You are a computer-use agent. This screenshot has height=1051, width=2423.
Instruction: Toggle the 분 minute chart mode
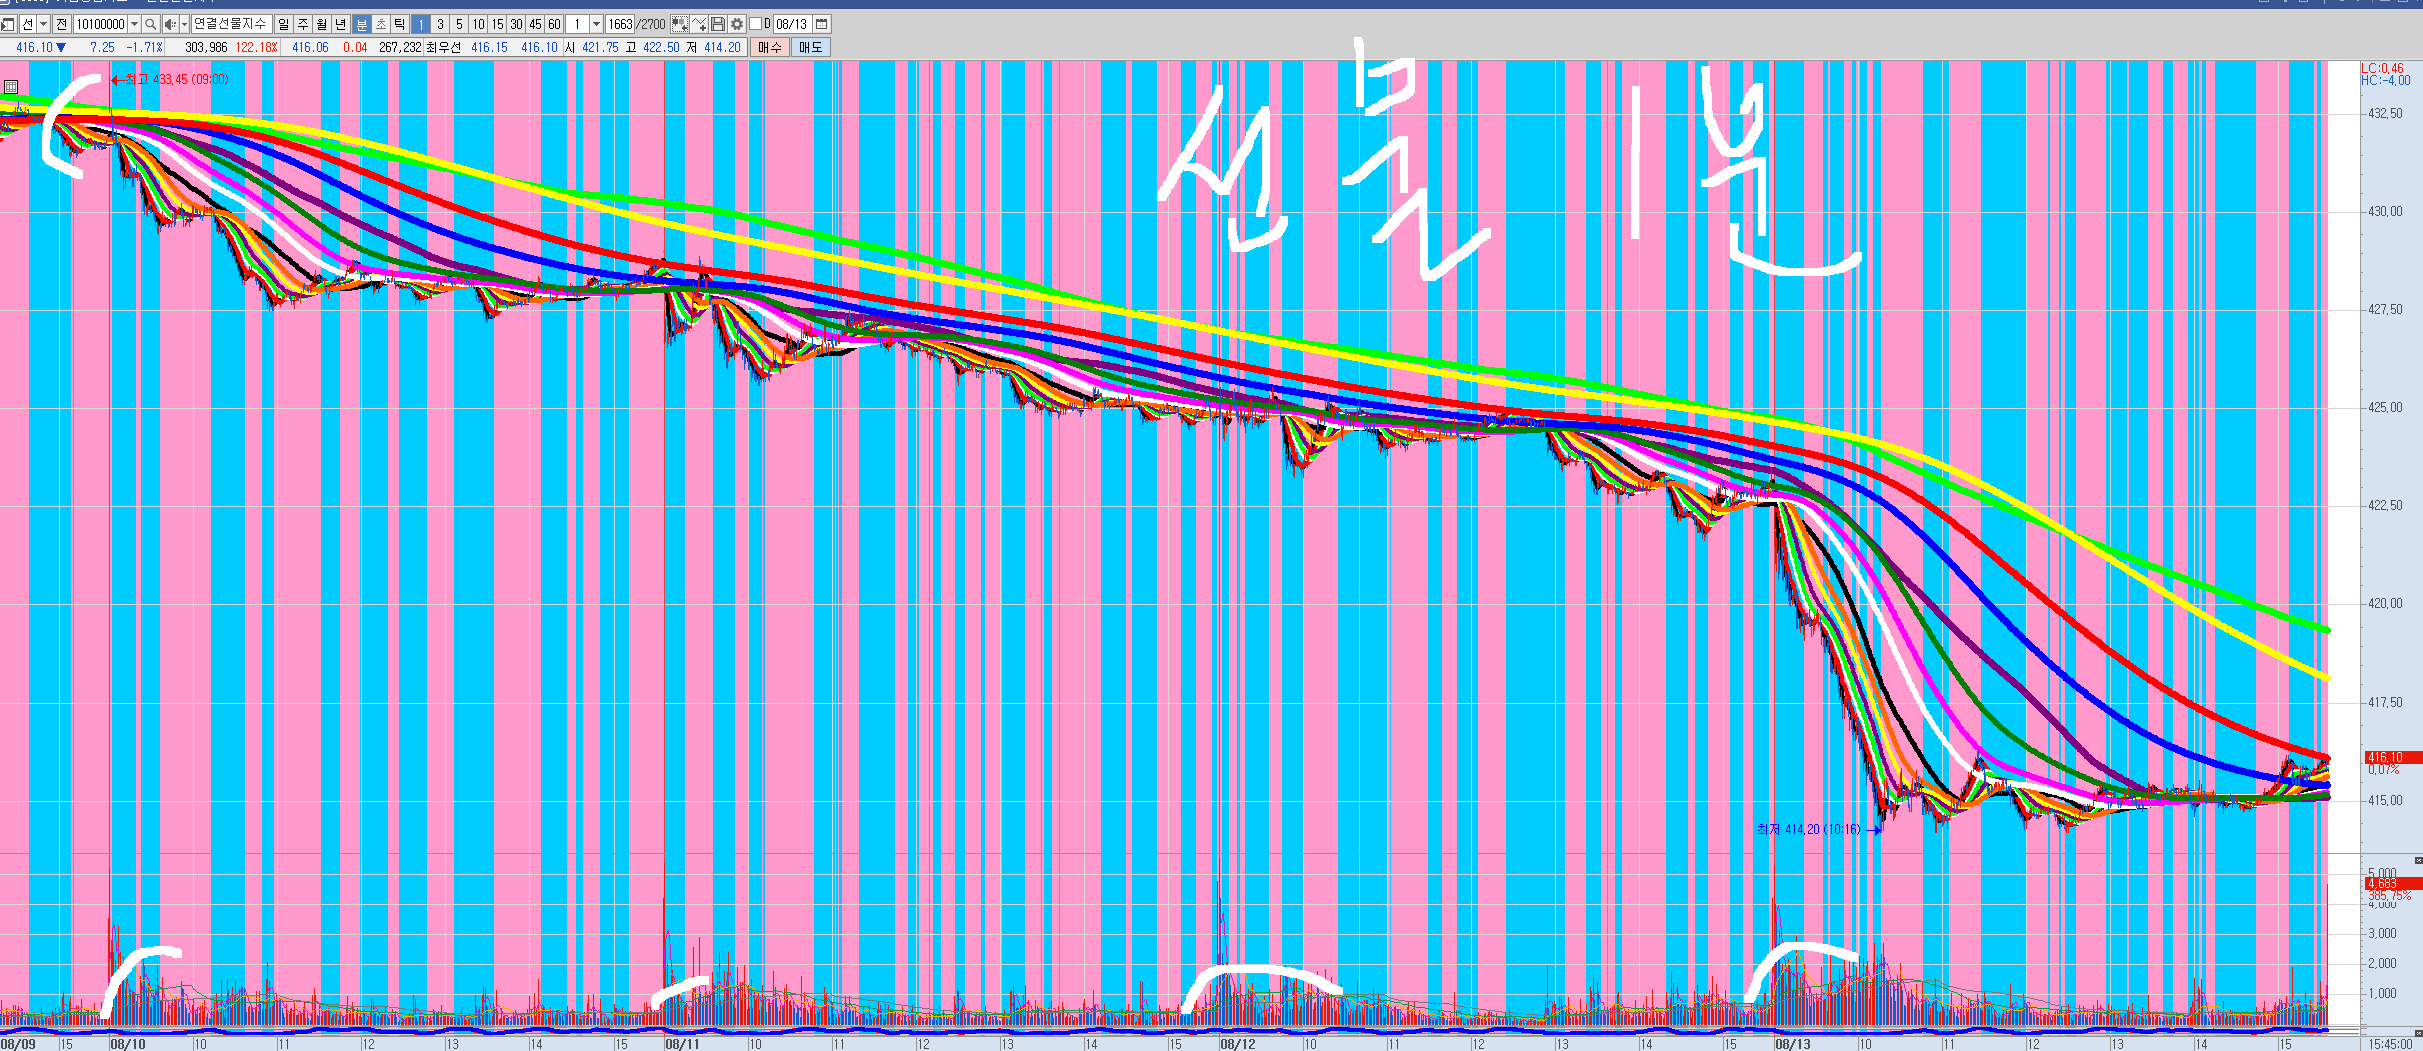pyautogui.click(x=362, y=24)
